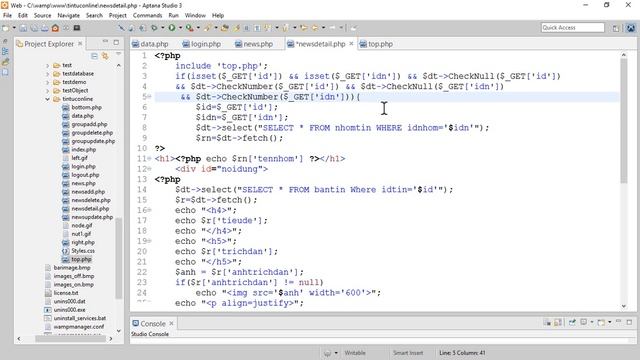Click the Quick Access search field
Screen dimensions: 640x360
[573, 27]
